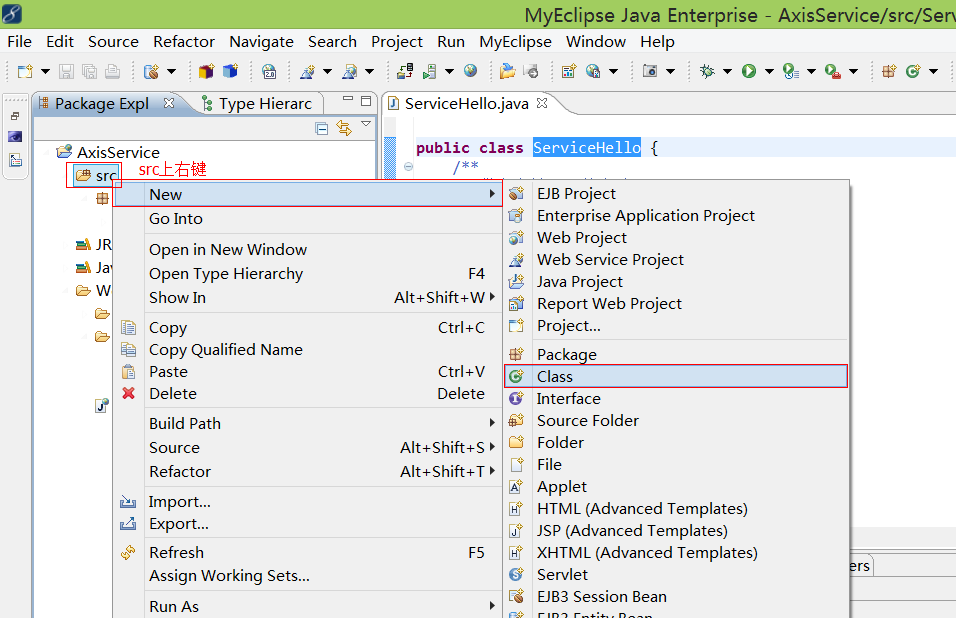This screenshot has height=618, width=956.
Task: Open the globe web browser toolbar icon
Action: [470, 71]
